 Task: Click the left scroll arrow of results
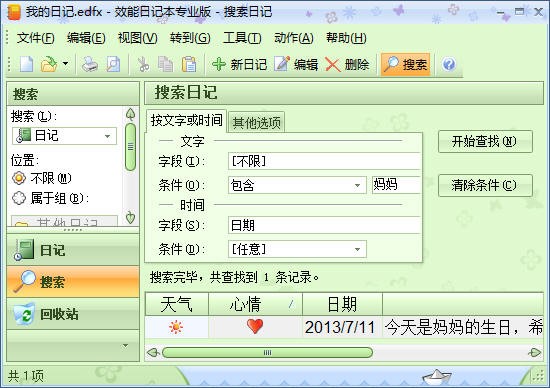coord(153,353)
